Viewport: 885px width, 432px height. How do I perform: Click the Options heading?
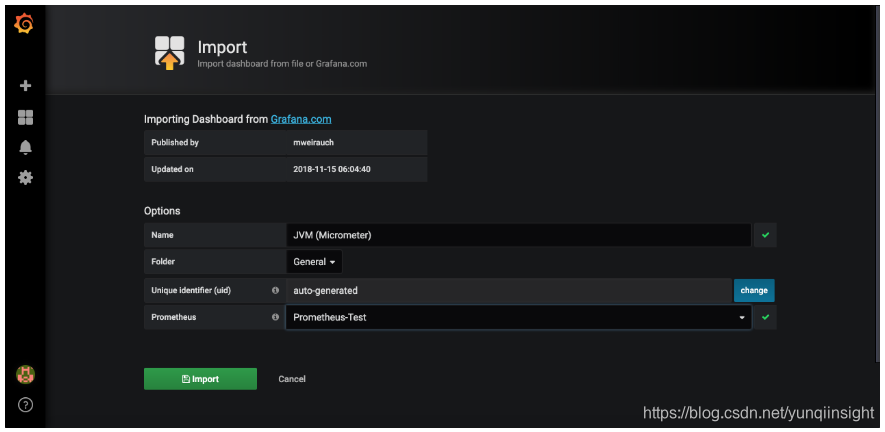pyautogui.click(x=162, y=211)
